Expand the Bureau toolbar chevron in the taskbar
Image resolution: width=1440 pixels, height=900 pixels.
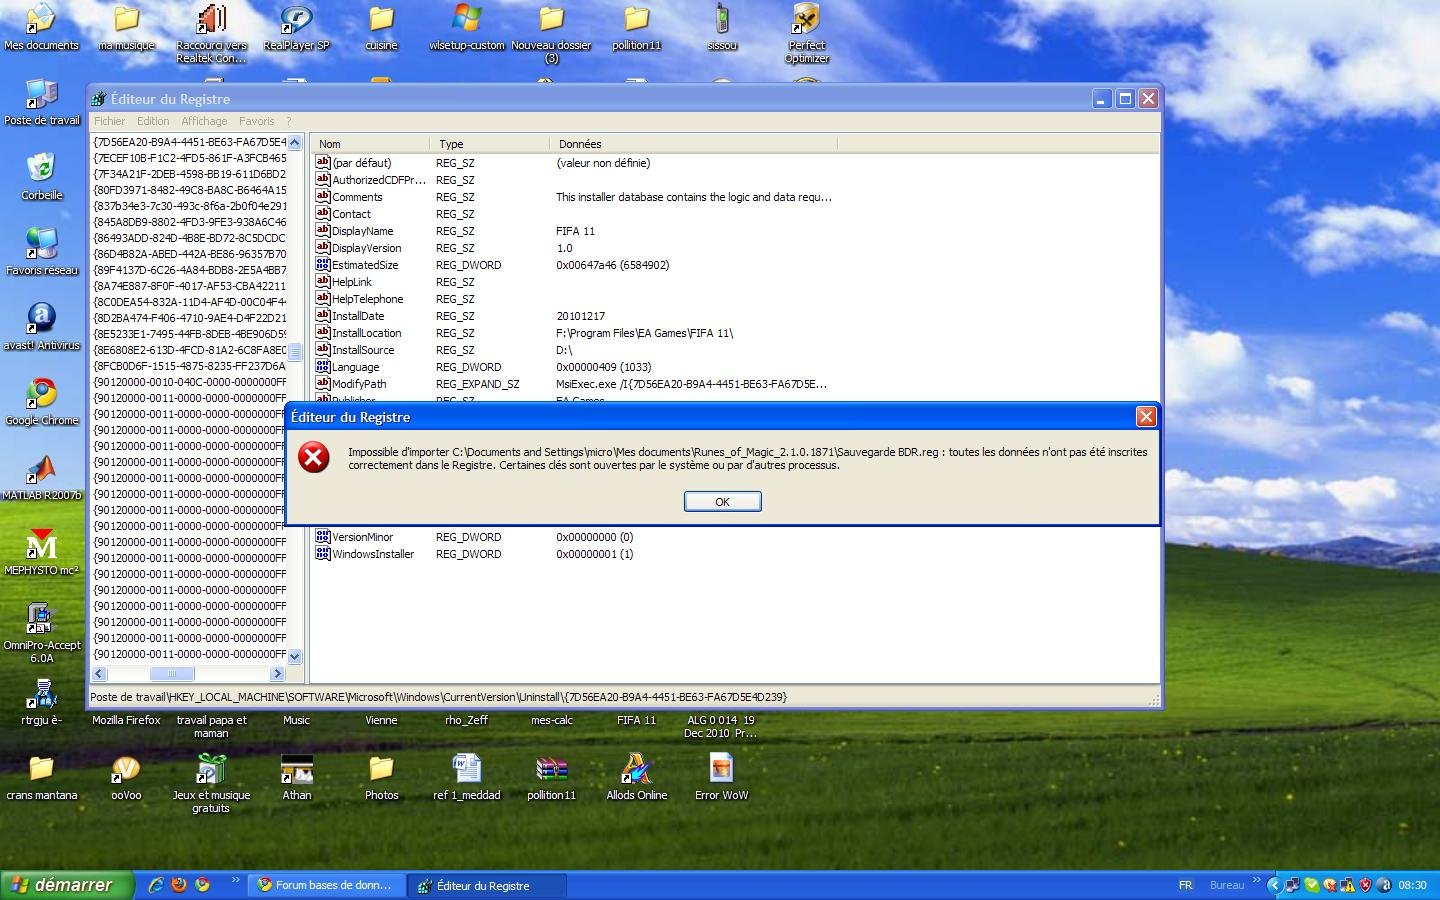1256,881
